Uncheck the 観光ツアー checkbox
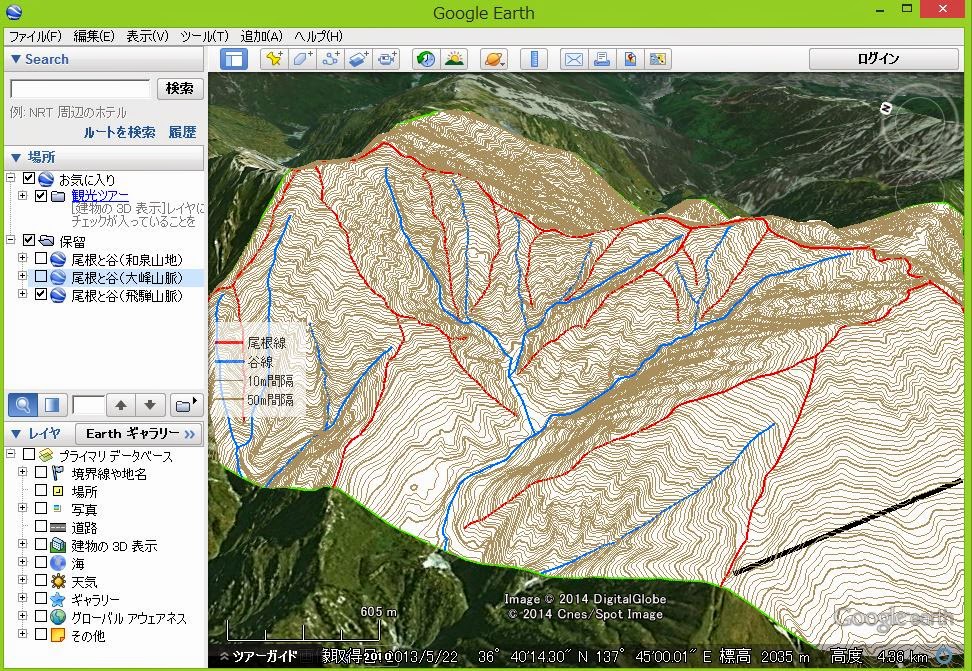The width and height of the screenshot is (972, 671). 41,196
